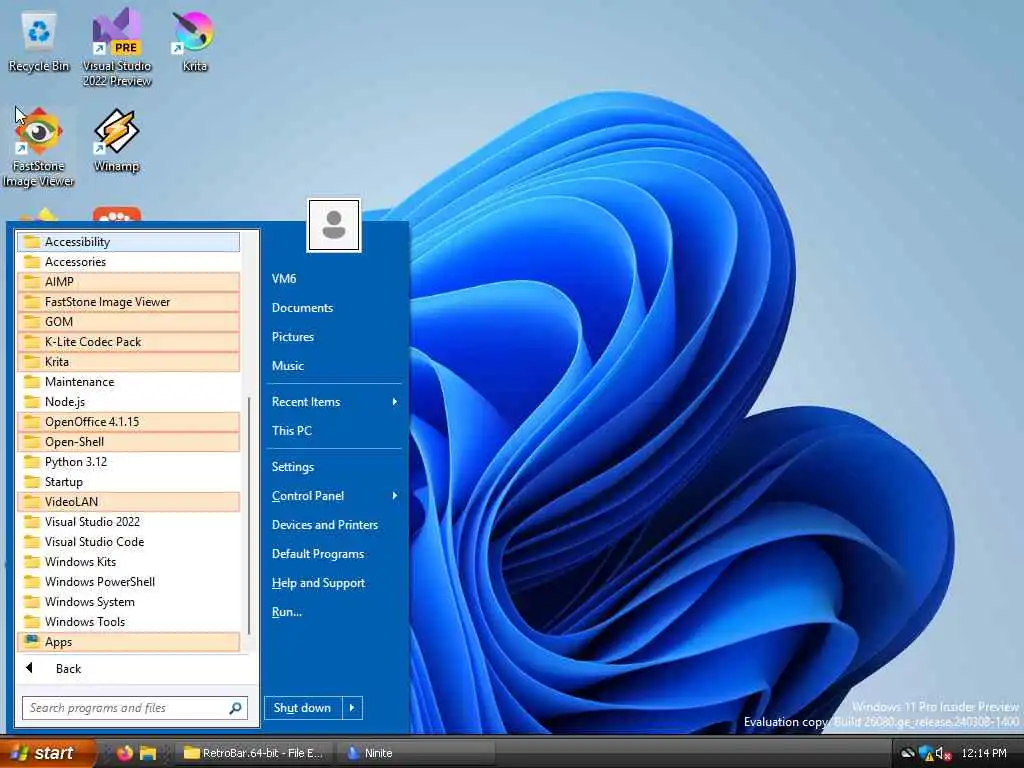The height and width of the screenshot is (768, 1024).
Task: Open Settings from the Start menu
Action: [x=333, y=467]
